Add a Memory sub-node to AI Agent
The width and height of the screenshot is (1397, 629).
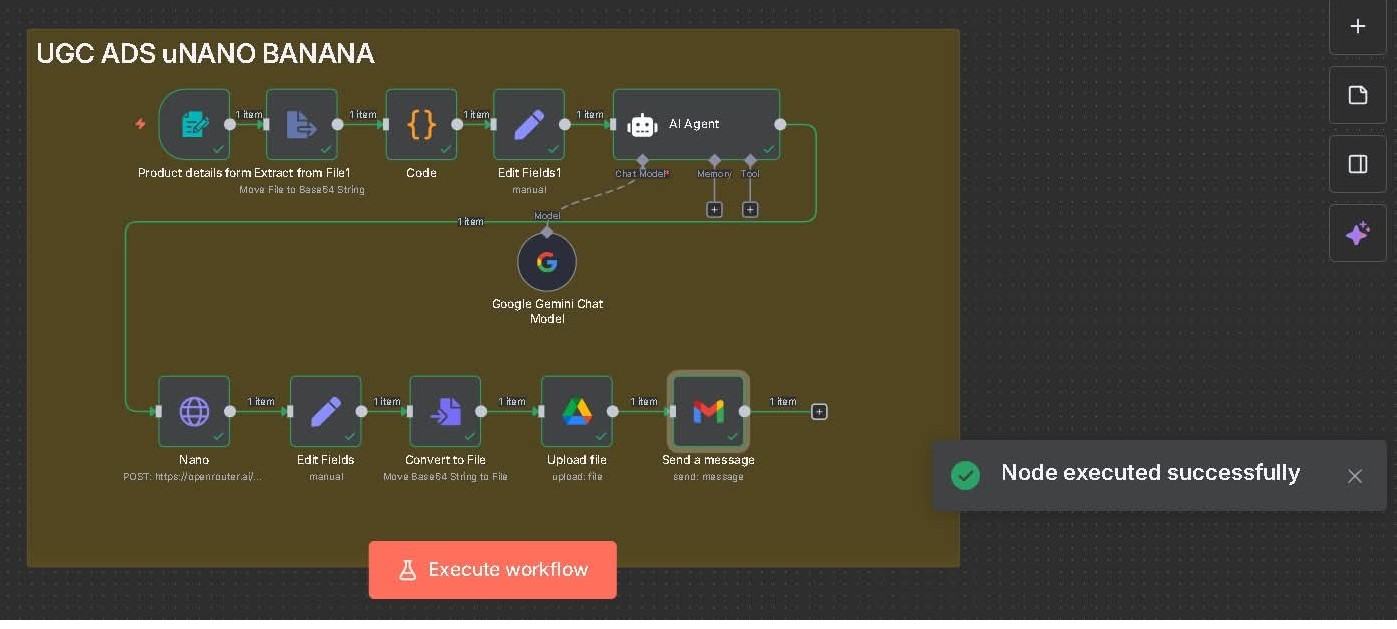[x=714, y=210]
